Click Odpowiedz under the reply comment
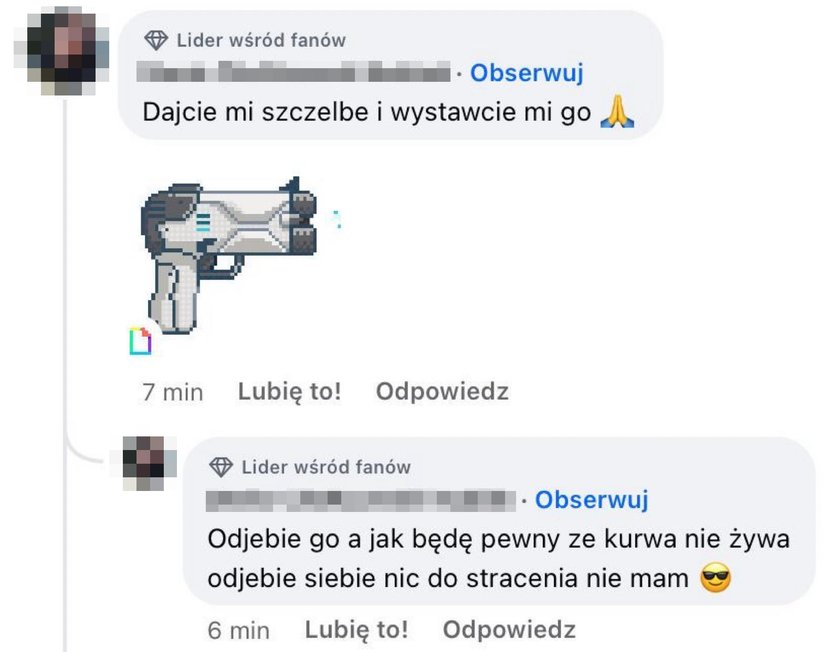Image resolution: width=840 pixels, height=652 pixels. click(x=509, y=629)
